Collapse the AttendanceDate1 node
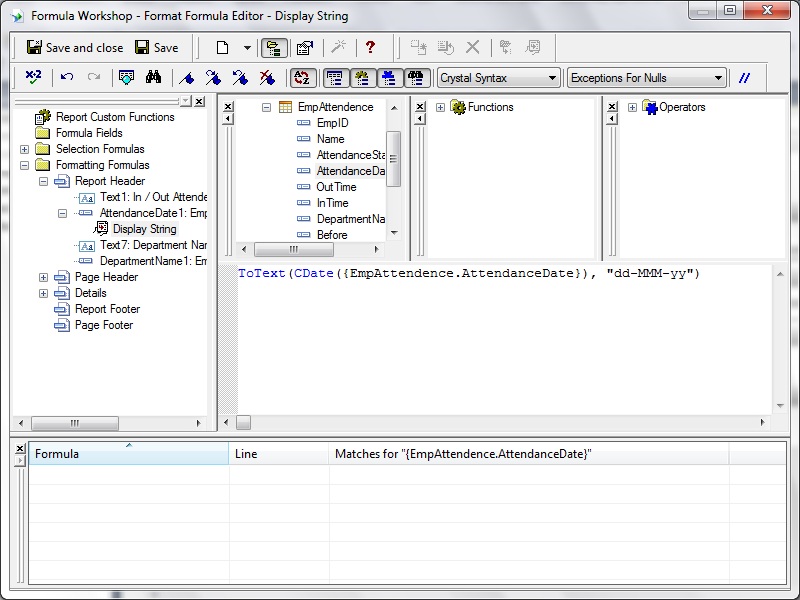Screen dimensions: 800x600 (x=62, y=213)
